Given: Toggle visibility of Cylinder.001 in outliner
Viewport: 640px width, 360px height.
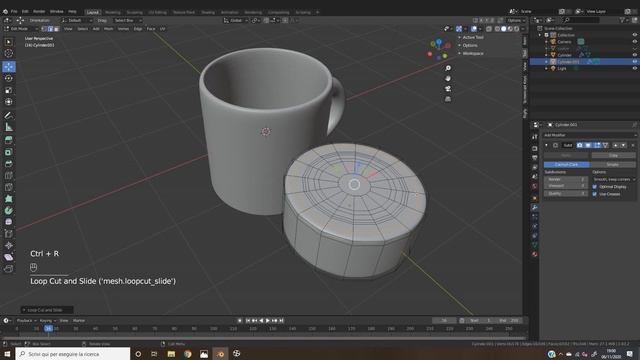Looking at the screenshot, I should [634, 62].
